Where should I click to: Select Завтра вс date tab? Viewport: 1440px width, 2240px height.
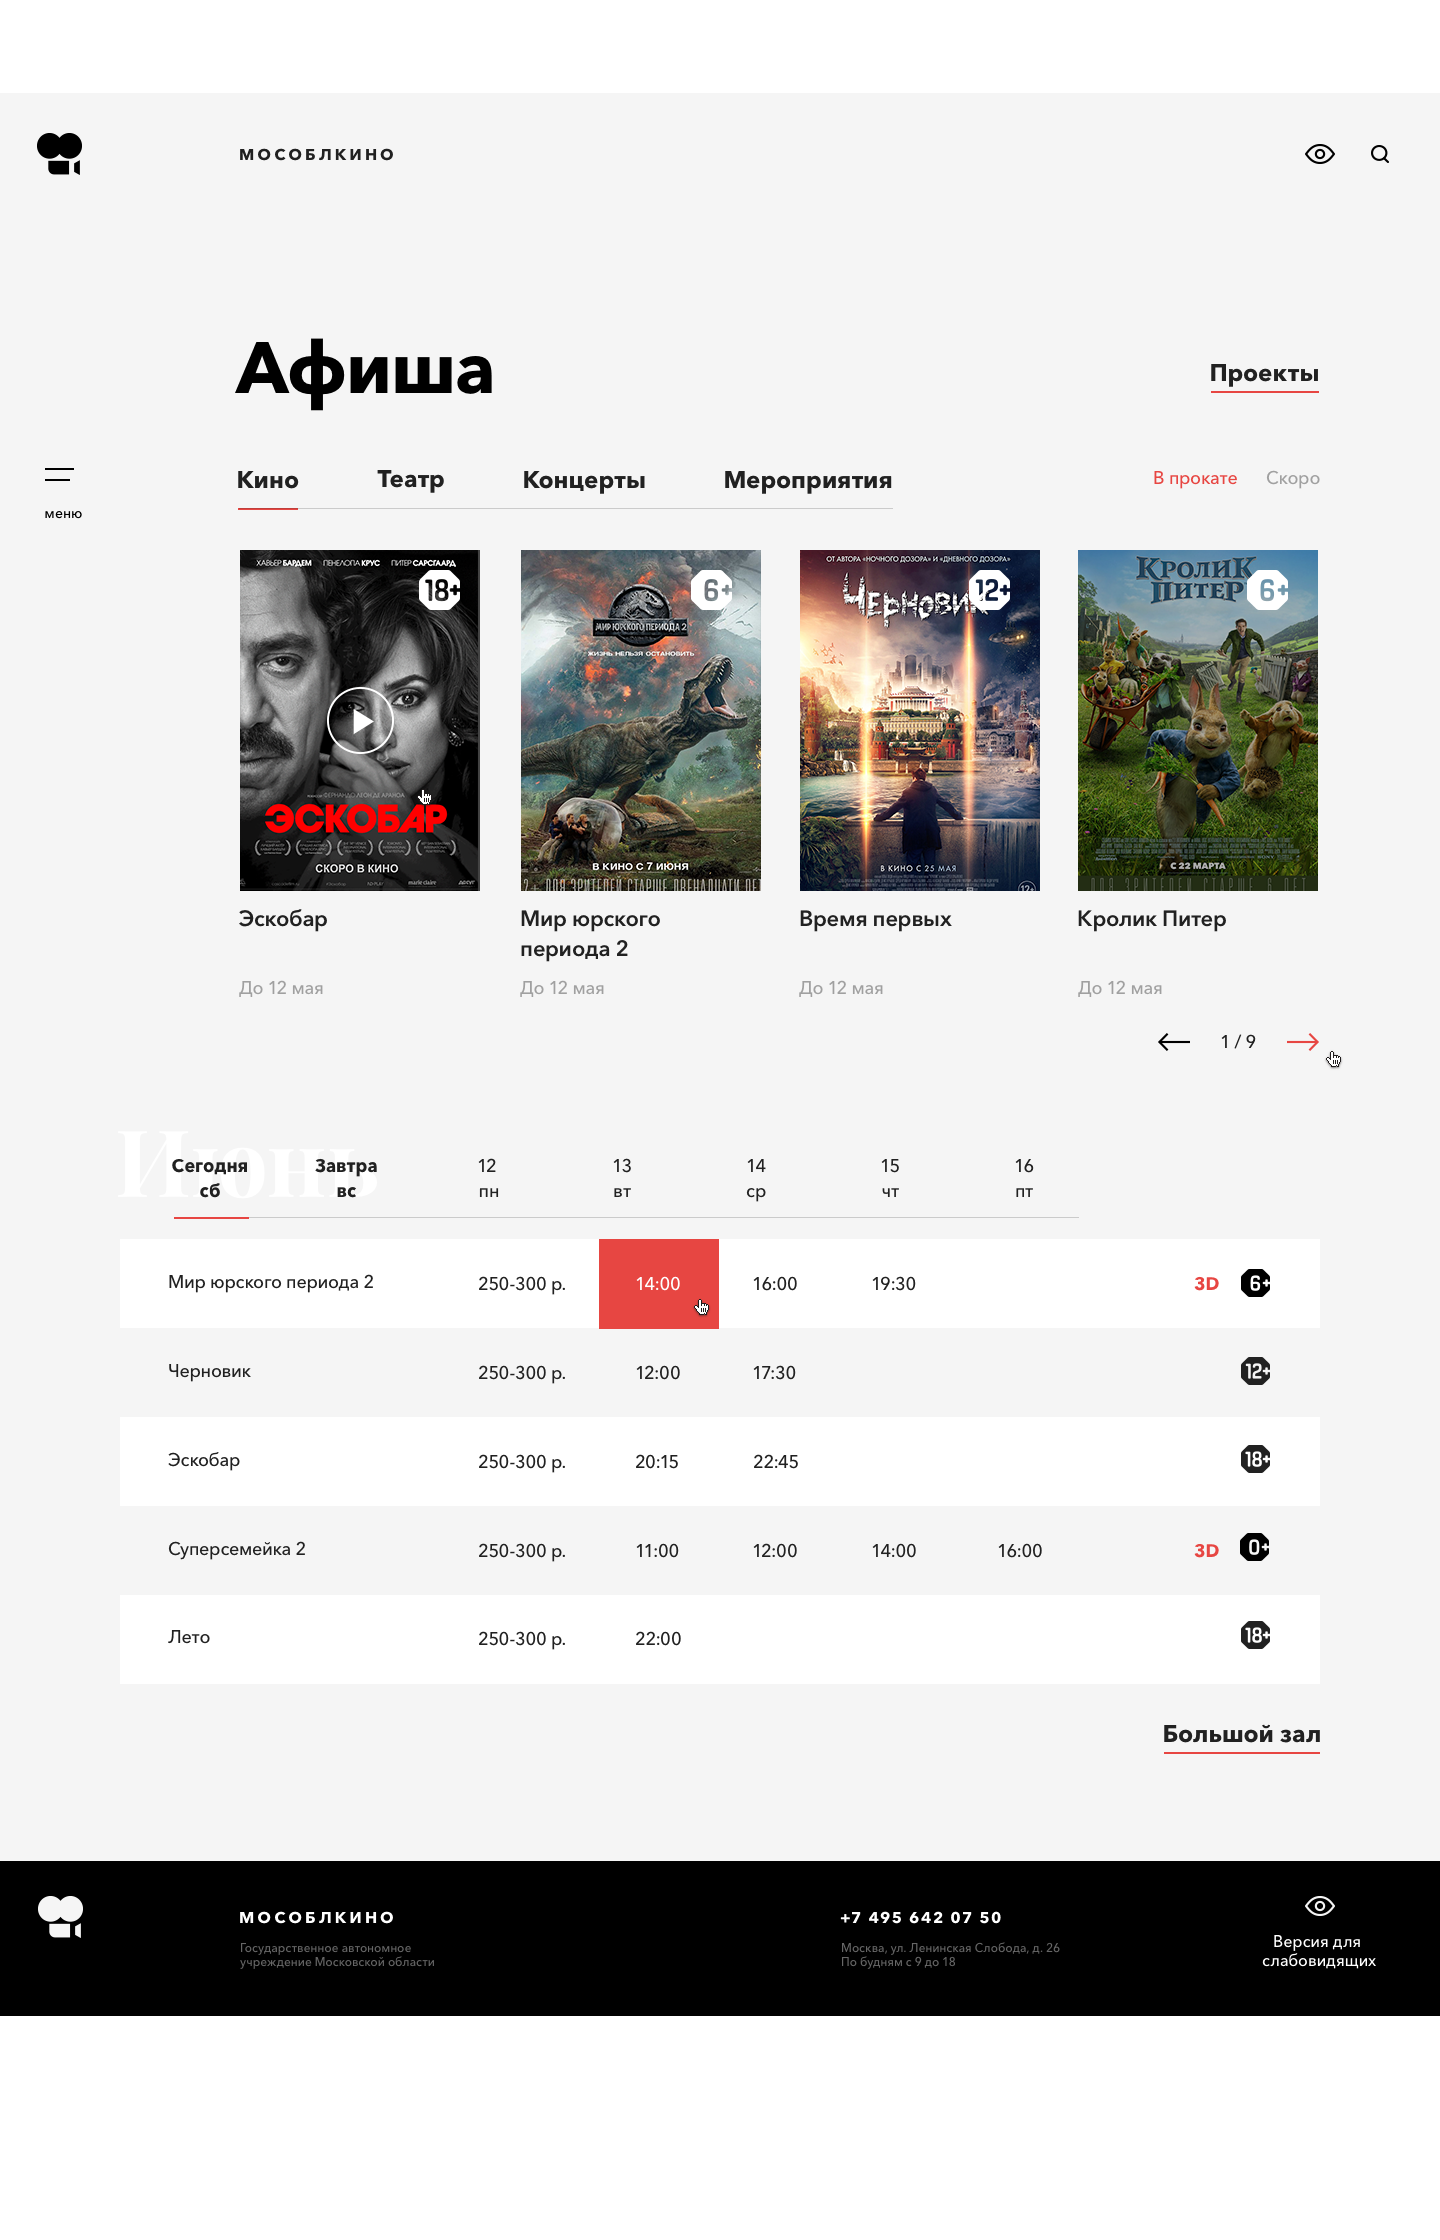[346, 1178]
